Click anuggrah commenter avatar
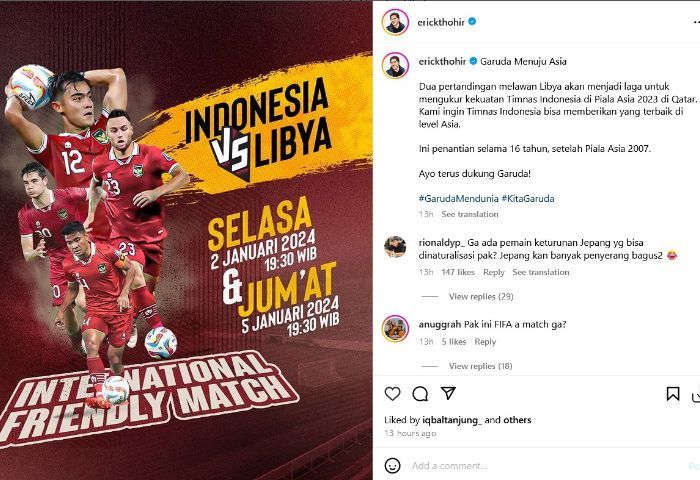700x480 pixels. coord(395,328)
